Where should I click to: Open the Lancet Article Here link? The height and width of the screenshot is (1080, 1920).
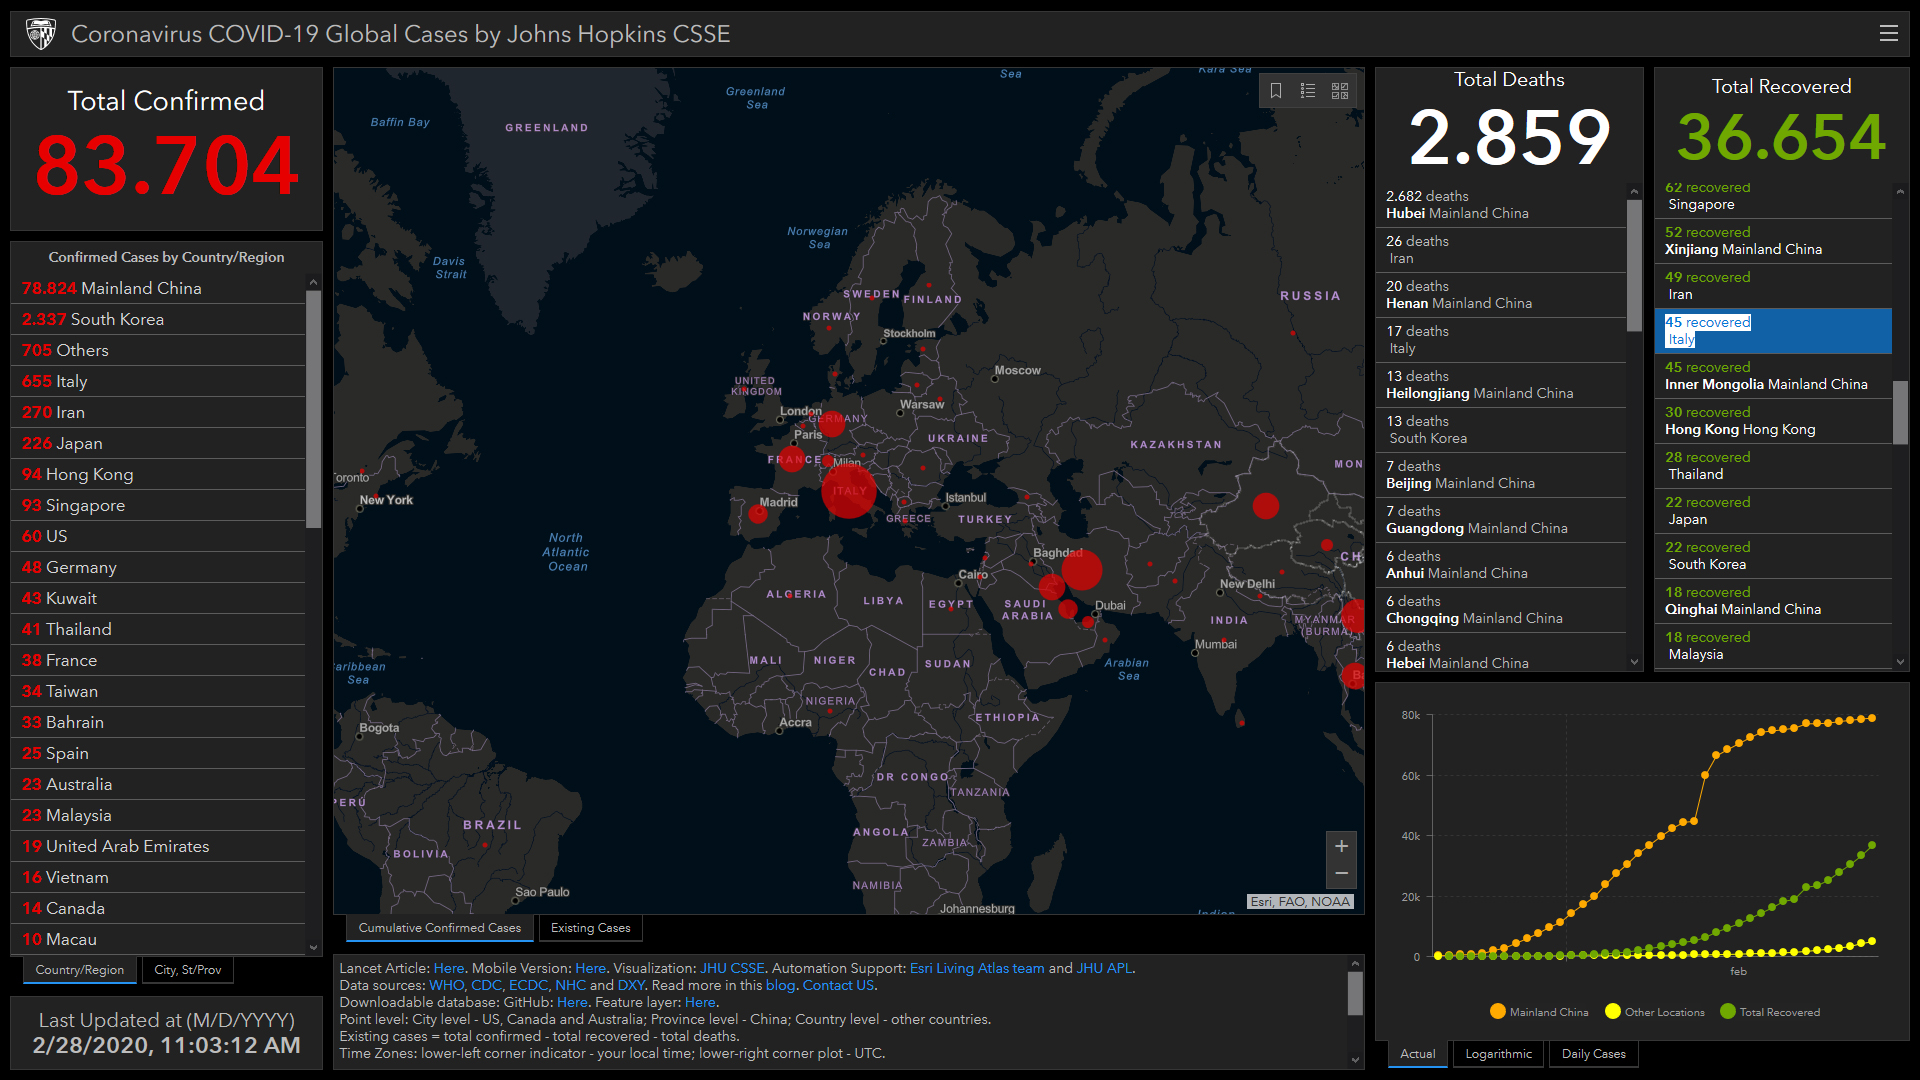(449, 968)
